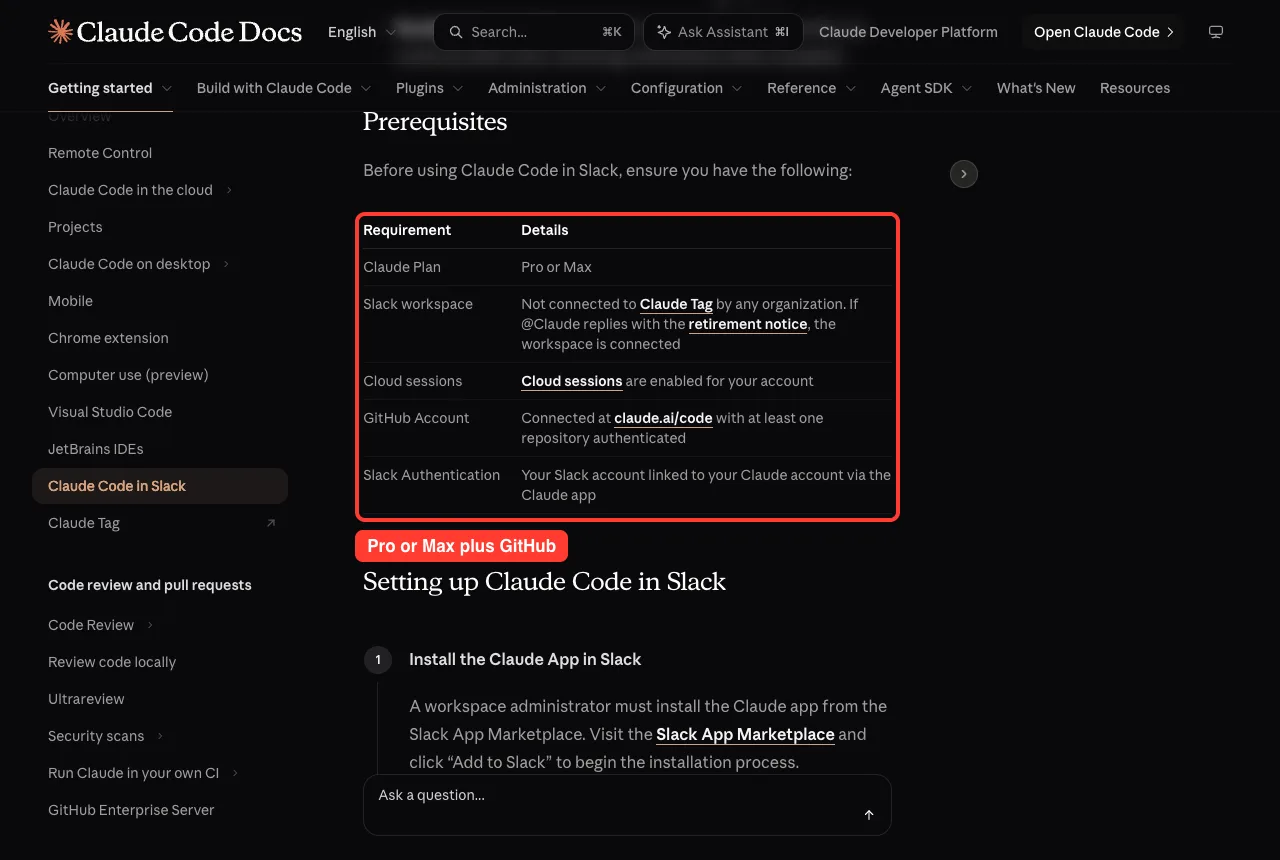This screenshot has height=860, width=1280.
Task: Expand the Build with Claude Code menu
Action: pyautogui.click(x=284, y=88)
